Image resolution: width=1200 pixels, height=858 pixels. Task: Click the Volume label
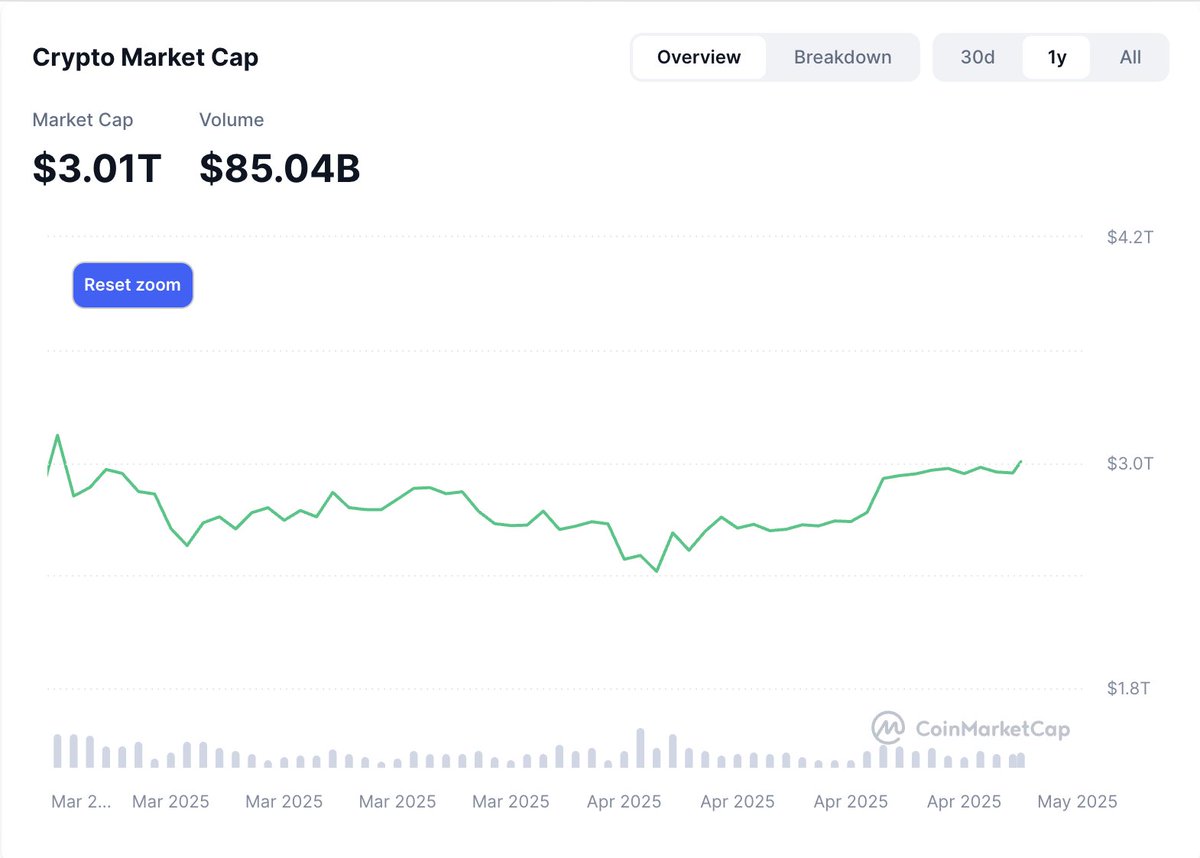231,120
